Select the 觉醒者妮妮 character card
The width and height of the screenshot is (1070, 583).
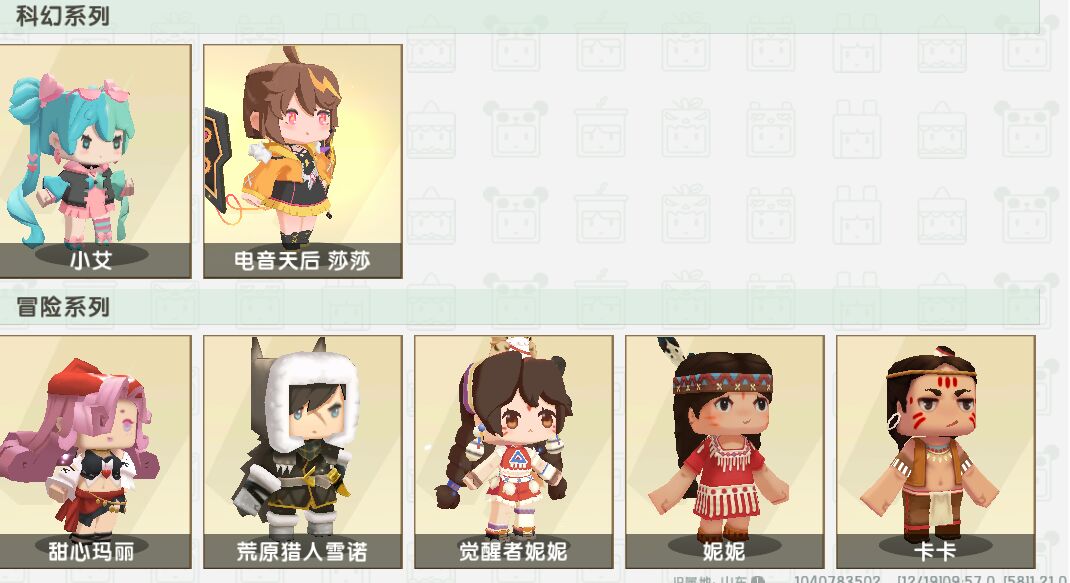click(514, 452)
